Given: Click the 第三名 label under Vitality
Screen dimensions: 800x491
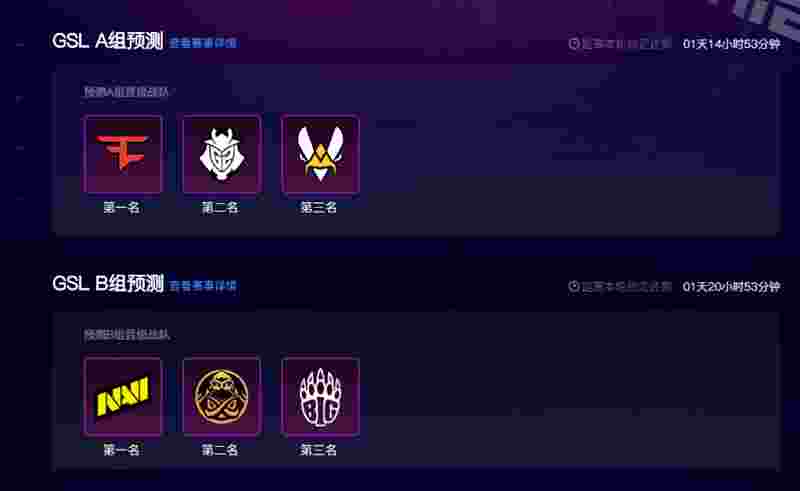Looking at the screenshot, I should pyautogui.click(x=319, y=207).
